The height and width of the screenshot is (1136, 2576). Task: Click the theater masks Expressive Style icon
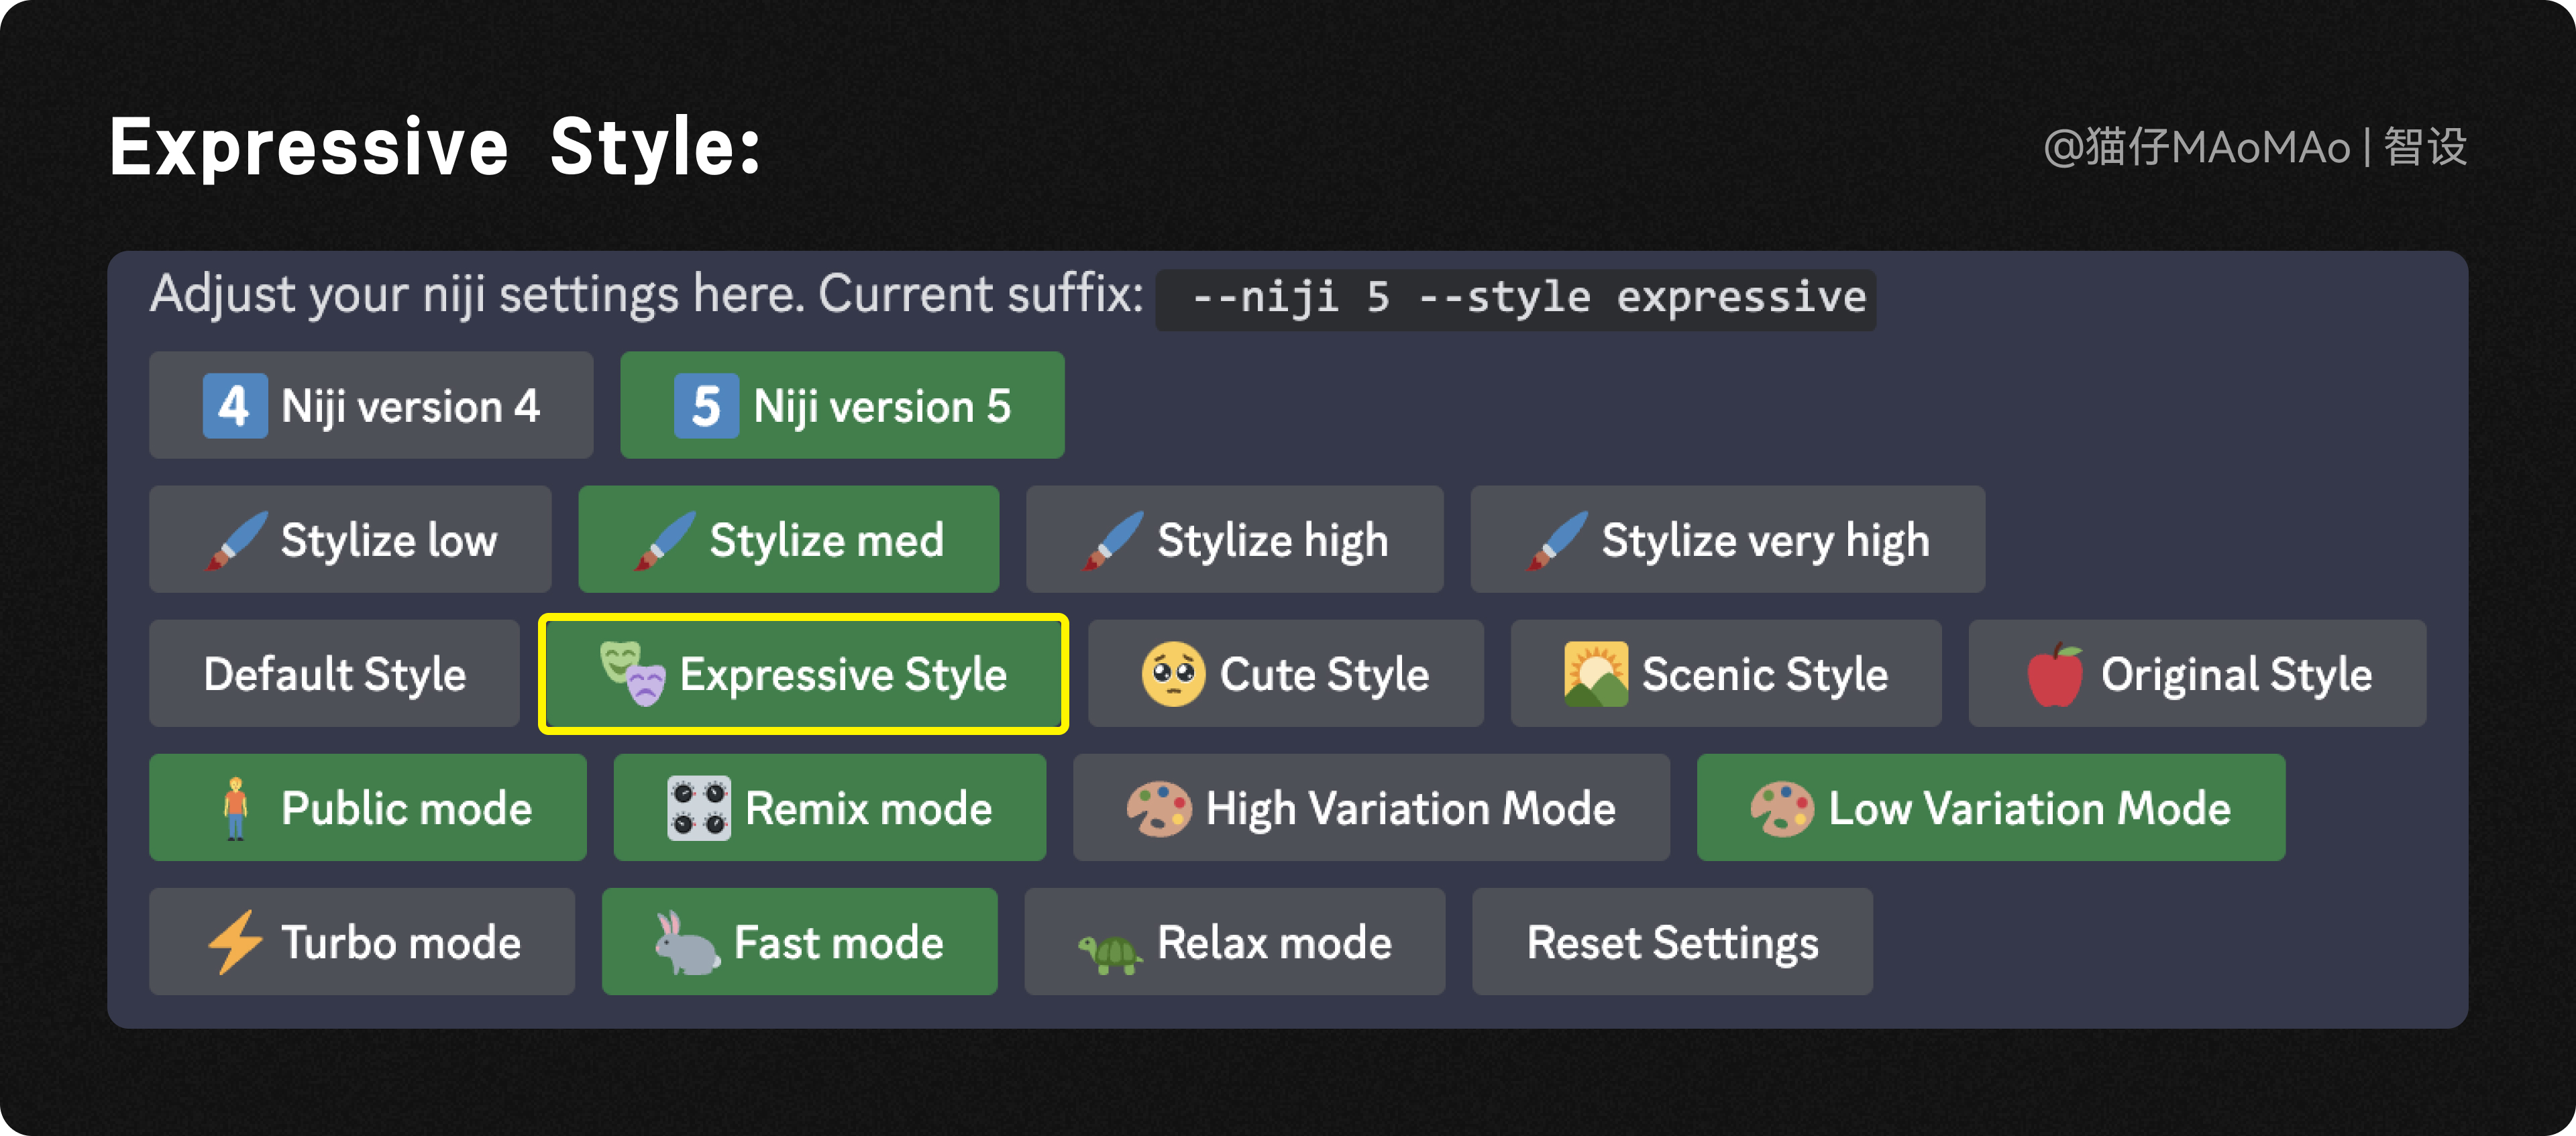point(632,673)
